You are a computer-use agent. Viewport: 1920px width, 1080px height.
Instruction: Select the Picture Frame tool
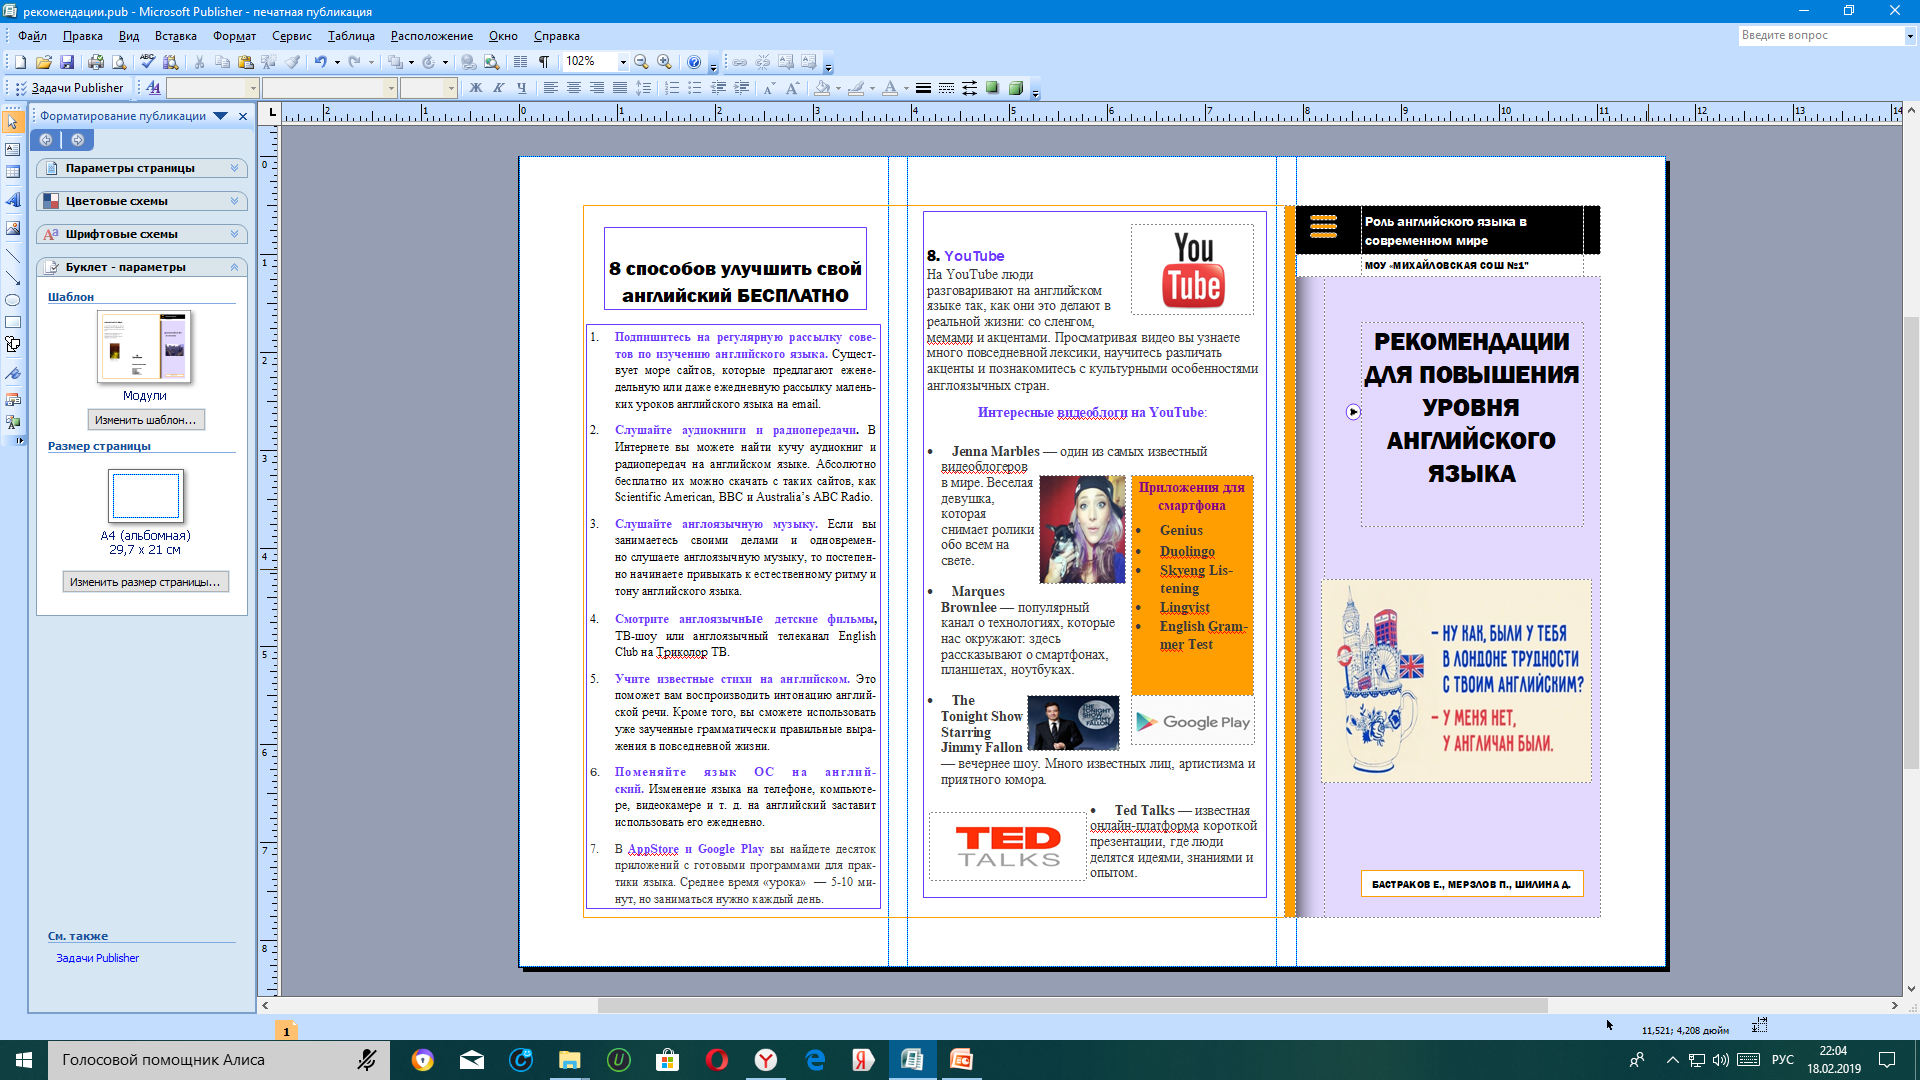[x=13, y=228]
